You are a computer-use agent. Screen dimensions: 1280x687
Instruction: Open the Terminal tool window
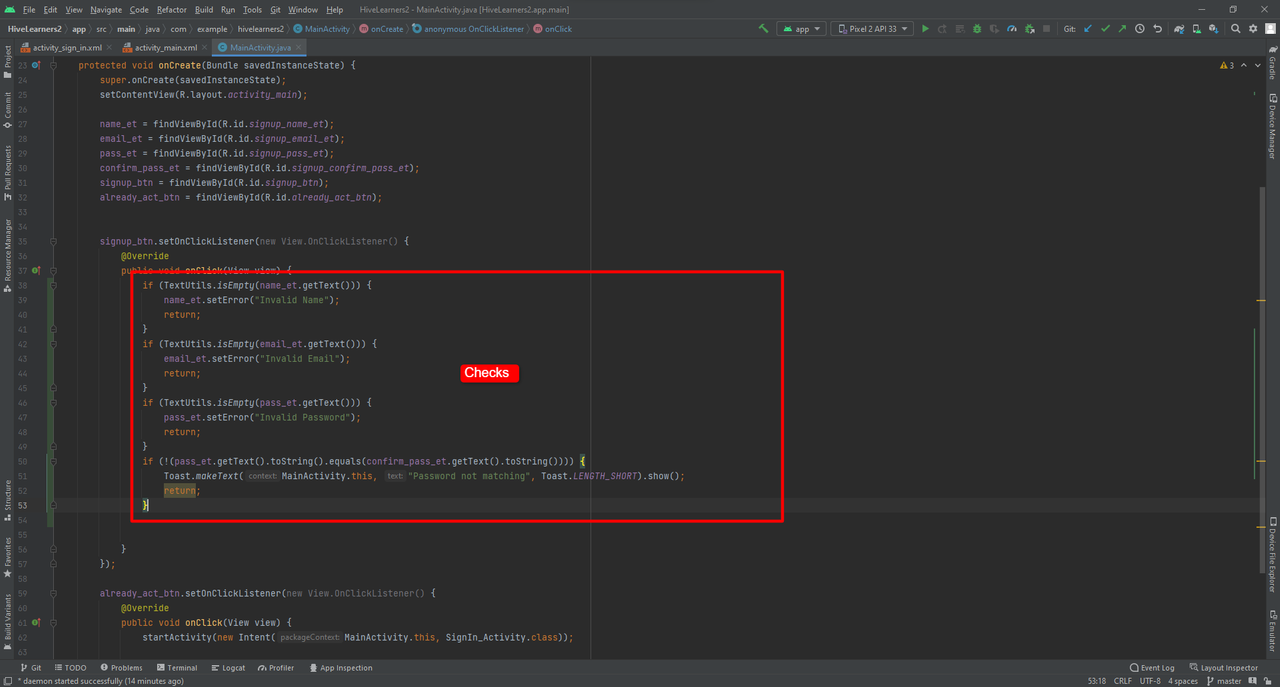[x=176, y=668]
